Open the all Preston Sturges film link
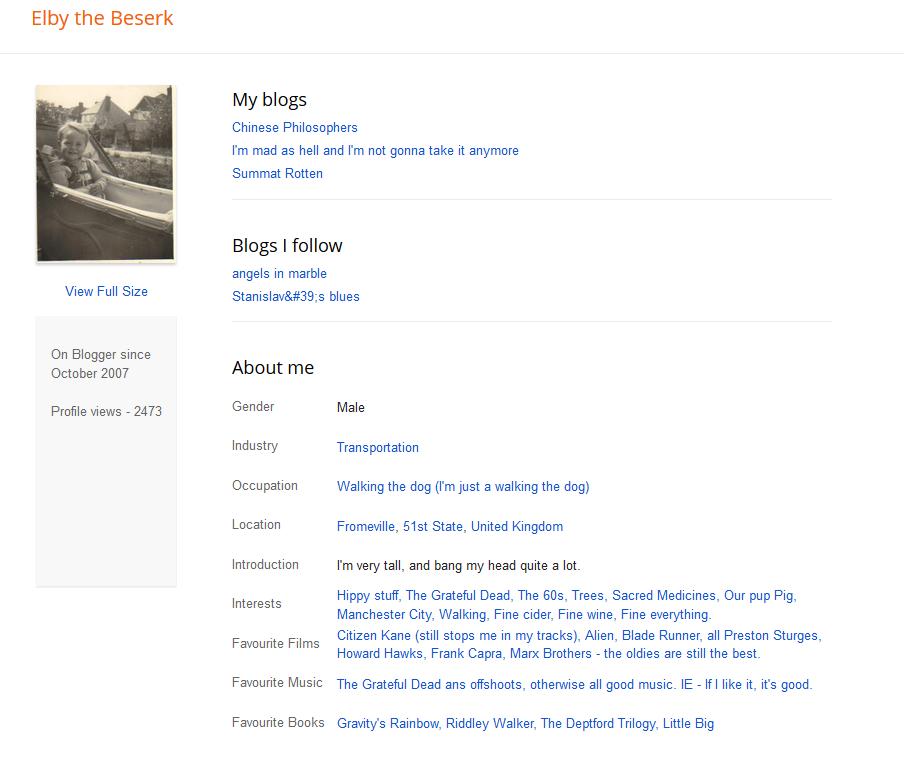 (763, 635)
